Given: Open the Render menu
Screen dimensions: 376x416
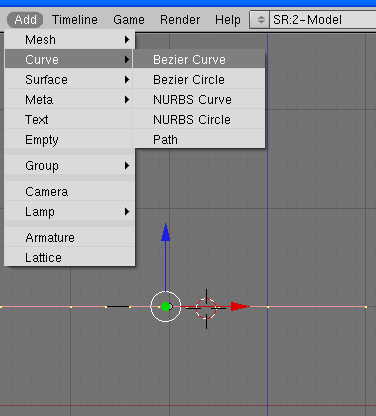Looking at the screenshot, I should (x=180, y=20).
